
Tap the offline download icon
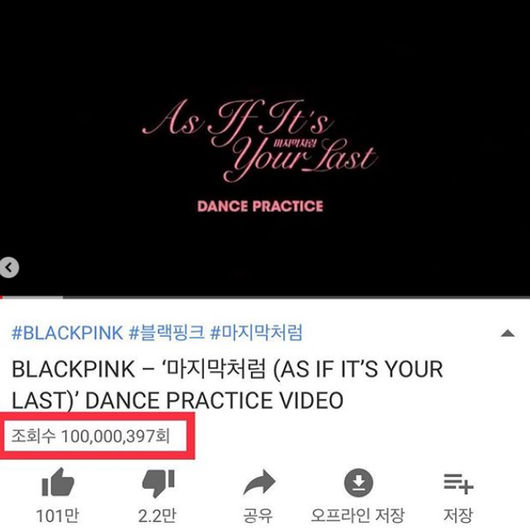point(358,483)
